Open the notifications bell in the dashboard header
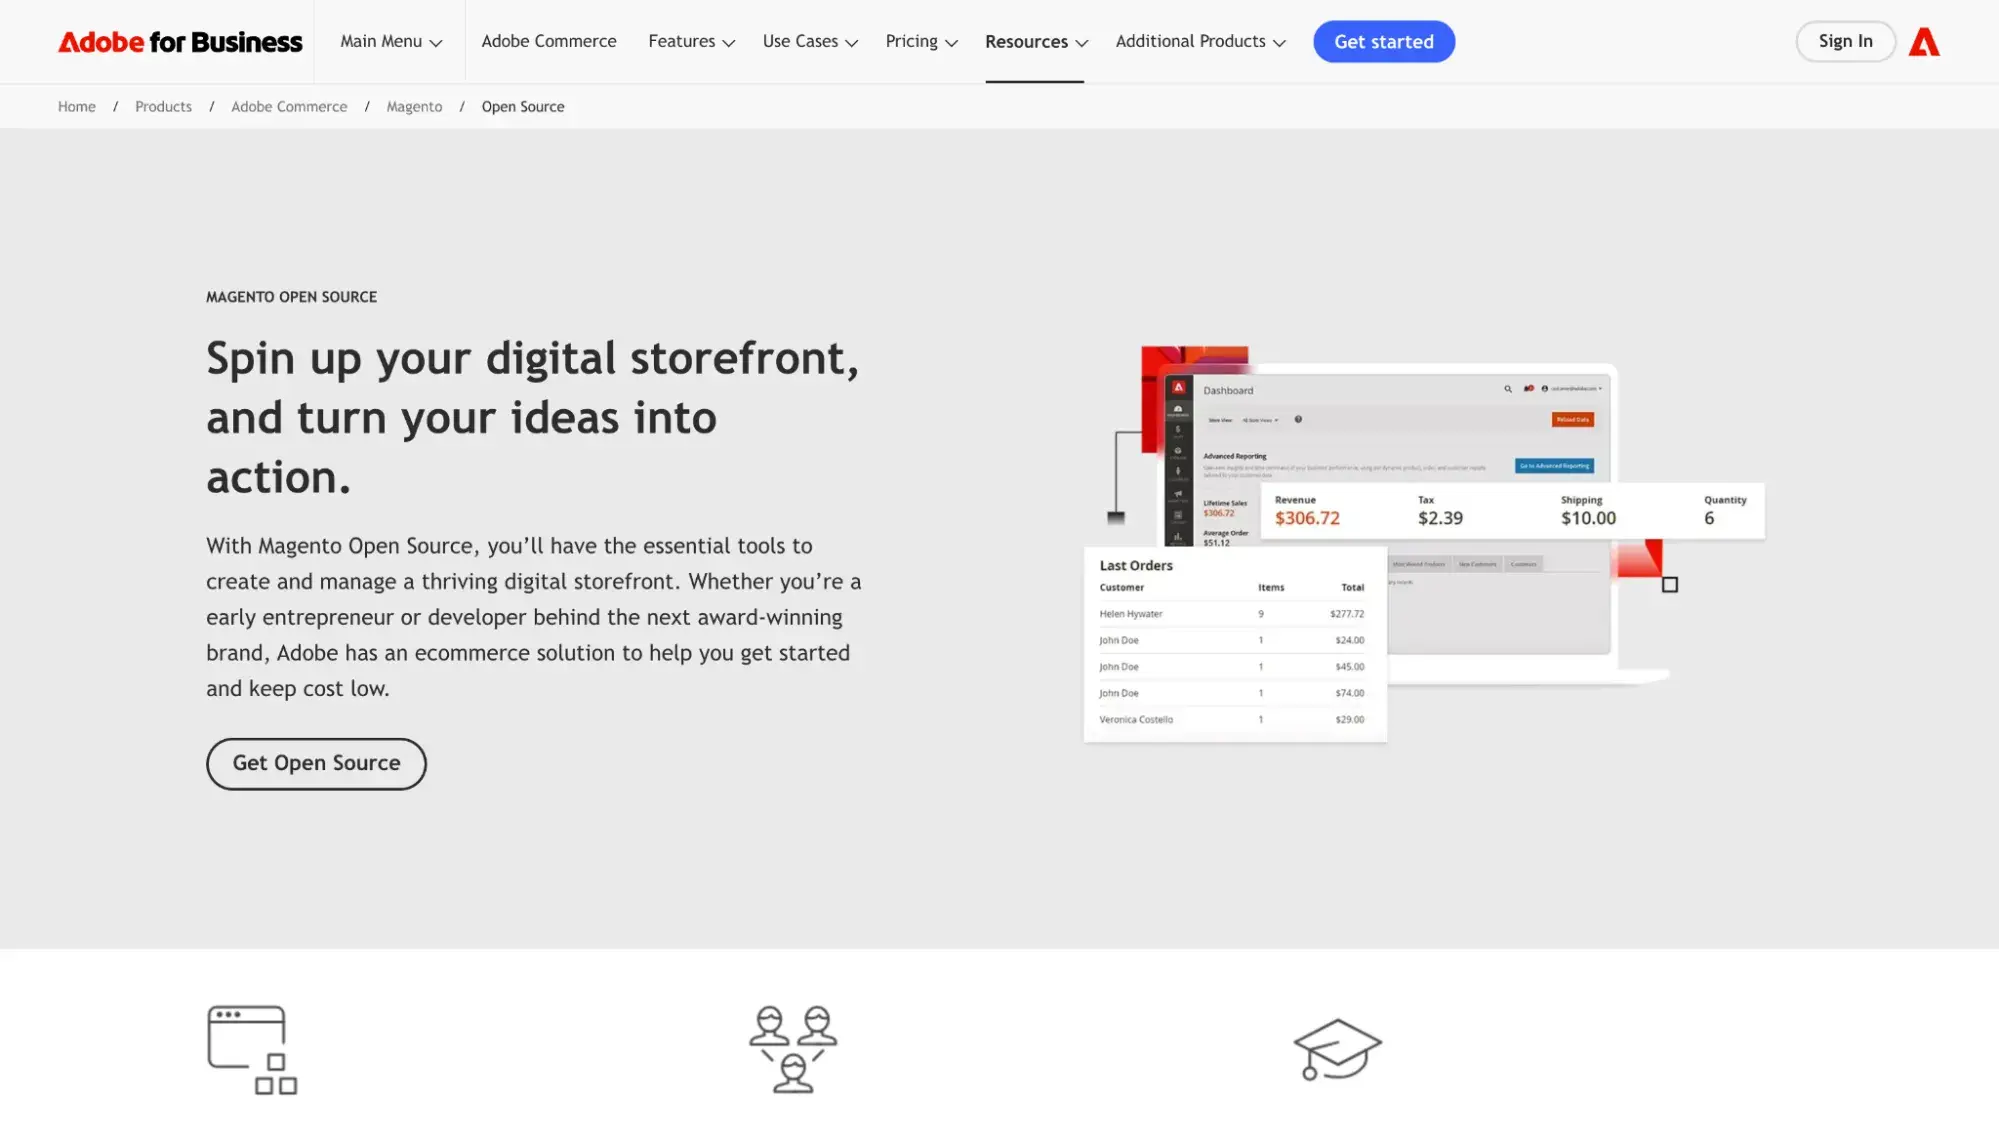Screen dimensions: 1999x1134 (1527, 389)
